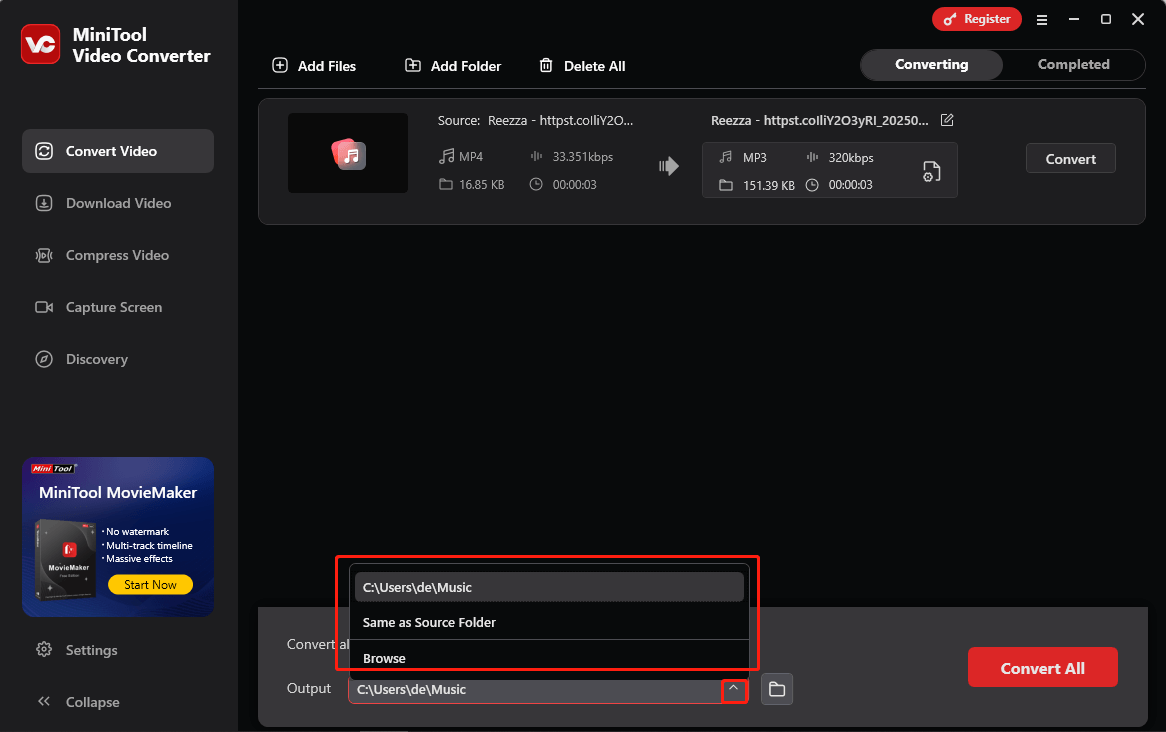Collapse the sidebar with the double-chevron

click(x=44, y=702)
